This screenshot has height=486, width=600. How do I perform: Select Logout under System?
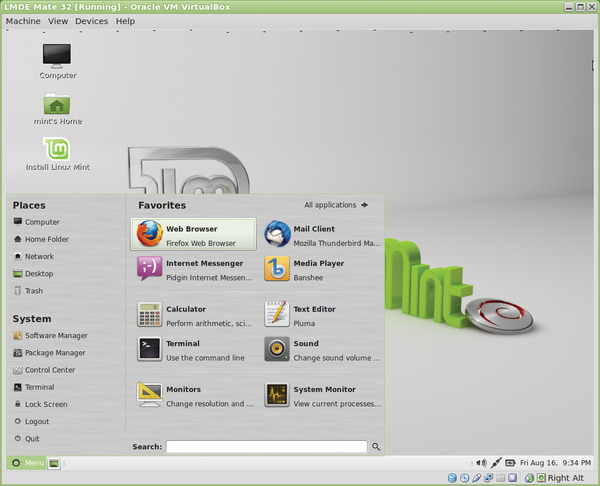click(32, 422)
